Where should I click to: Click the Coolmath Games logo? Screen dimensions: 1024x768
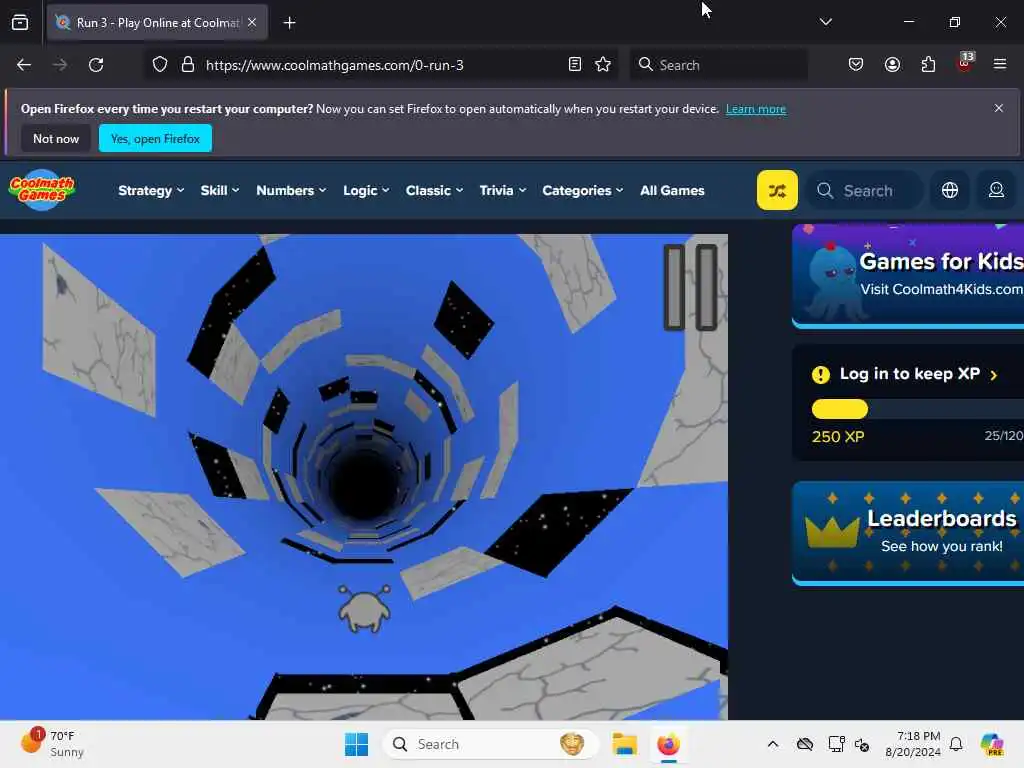point(42,190)
